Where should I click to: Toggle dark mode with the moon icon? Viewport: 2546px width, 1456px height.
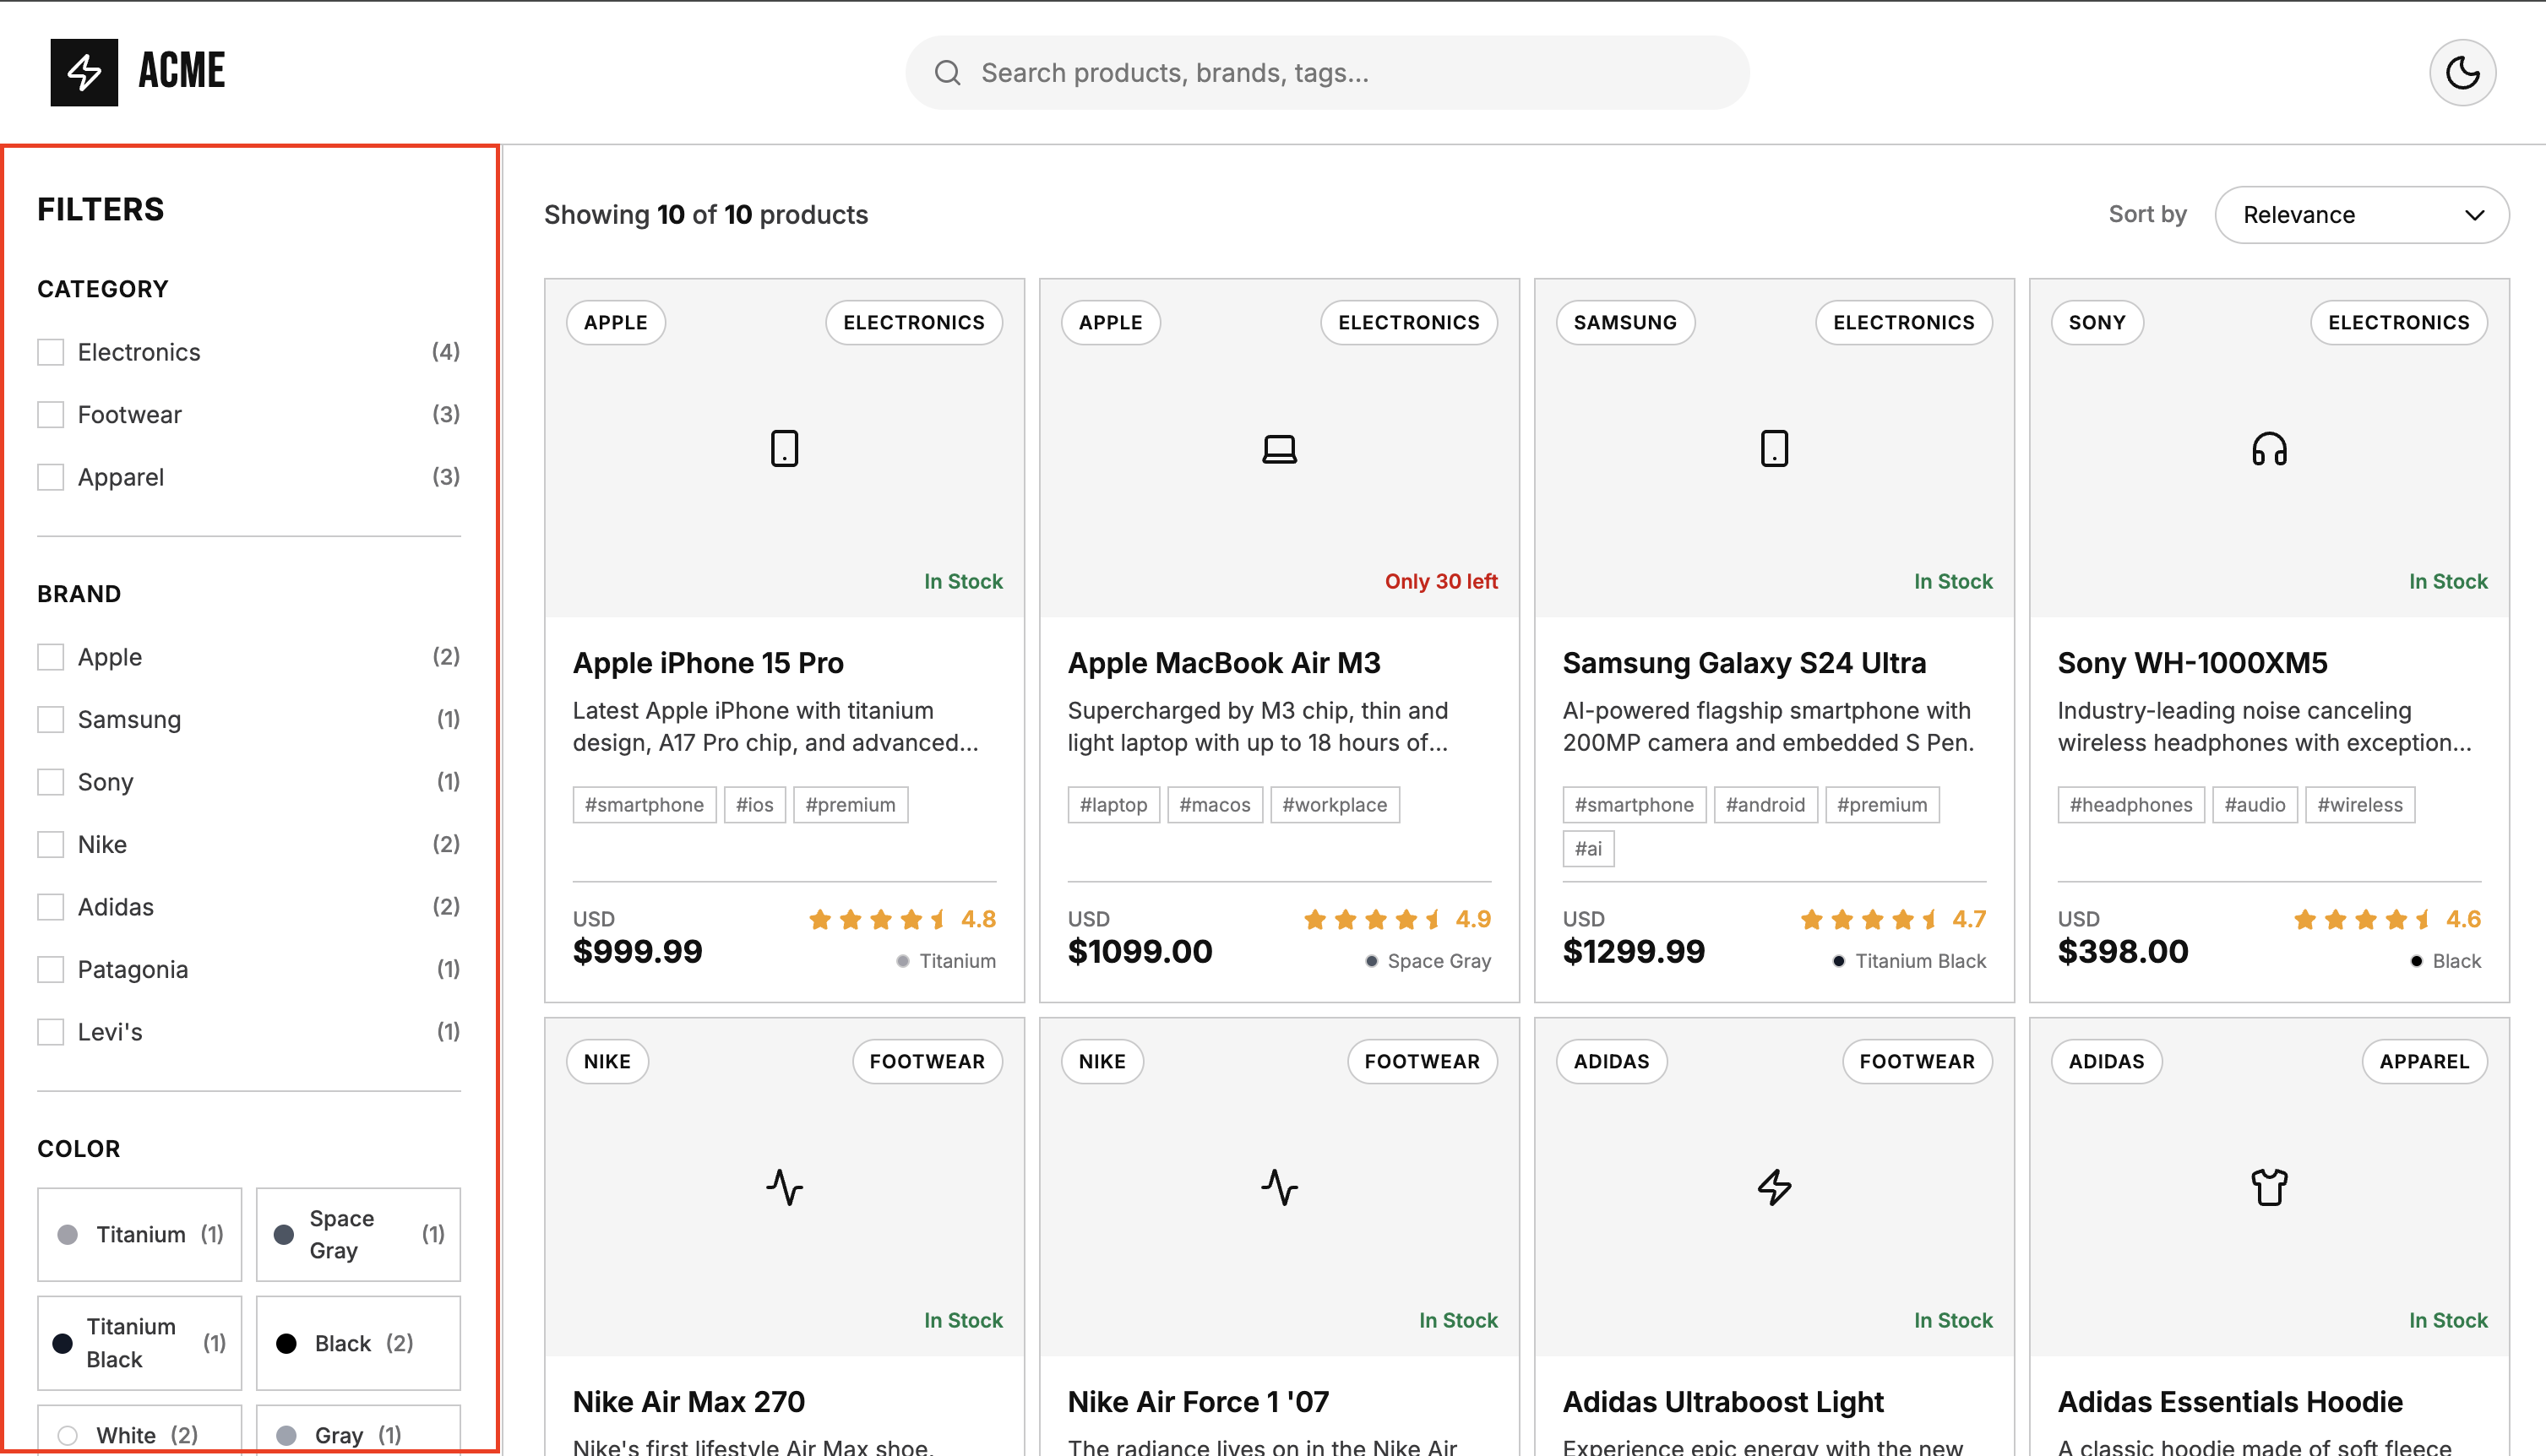2462,72
